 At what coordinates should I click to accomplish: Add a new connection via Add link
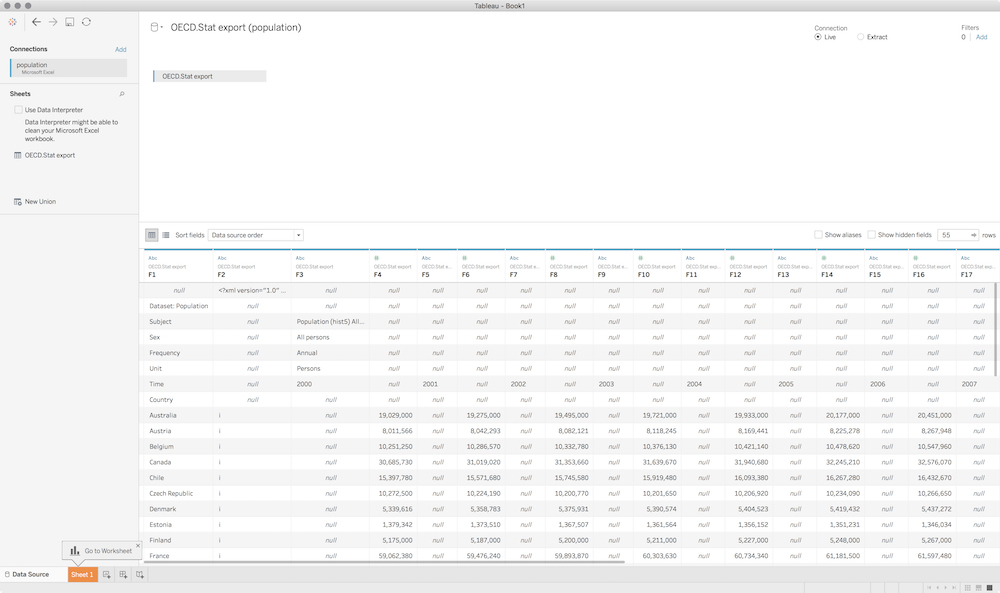[121, 49]
